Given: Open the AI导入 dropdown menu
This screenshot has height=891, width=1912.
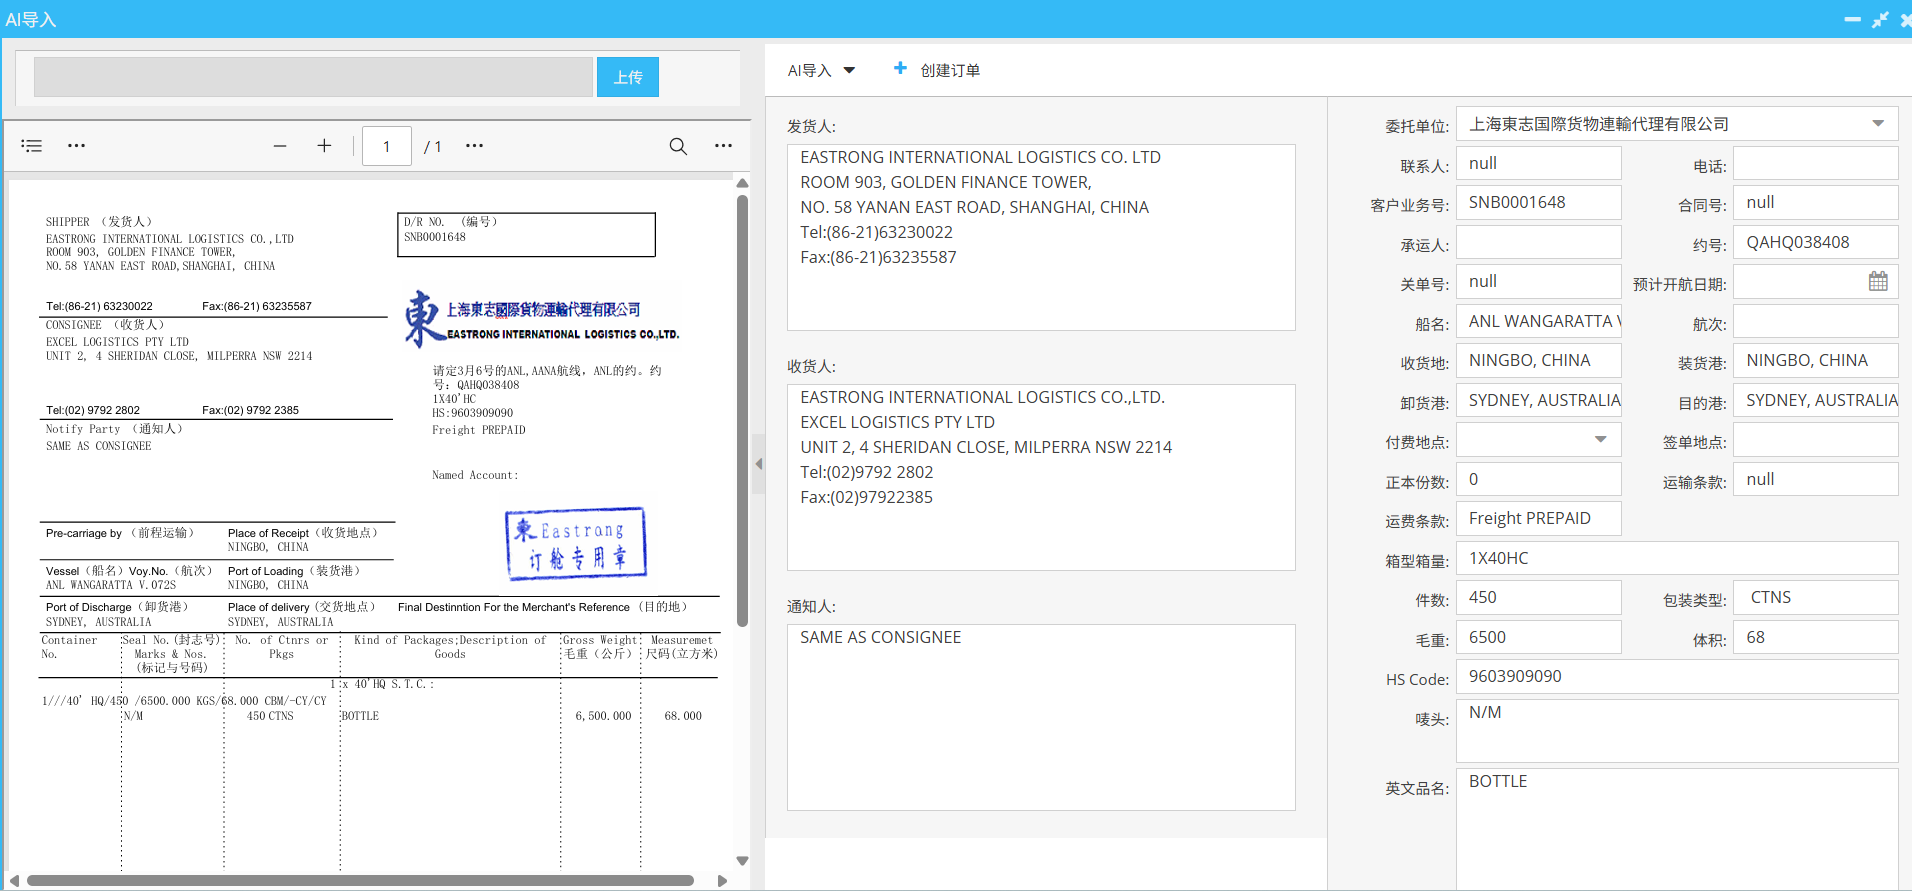Looking at the screenshot, I should [x=821, y=70].
